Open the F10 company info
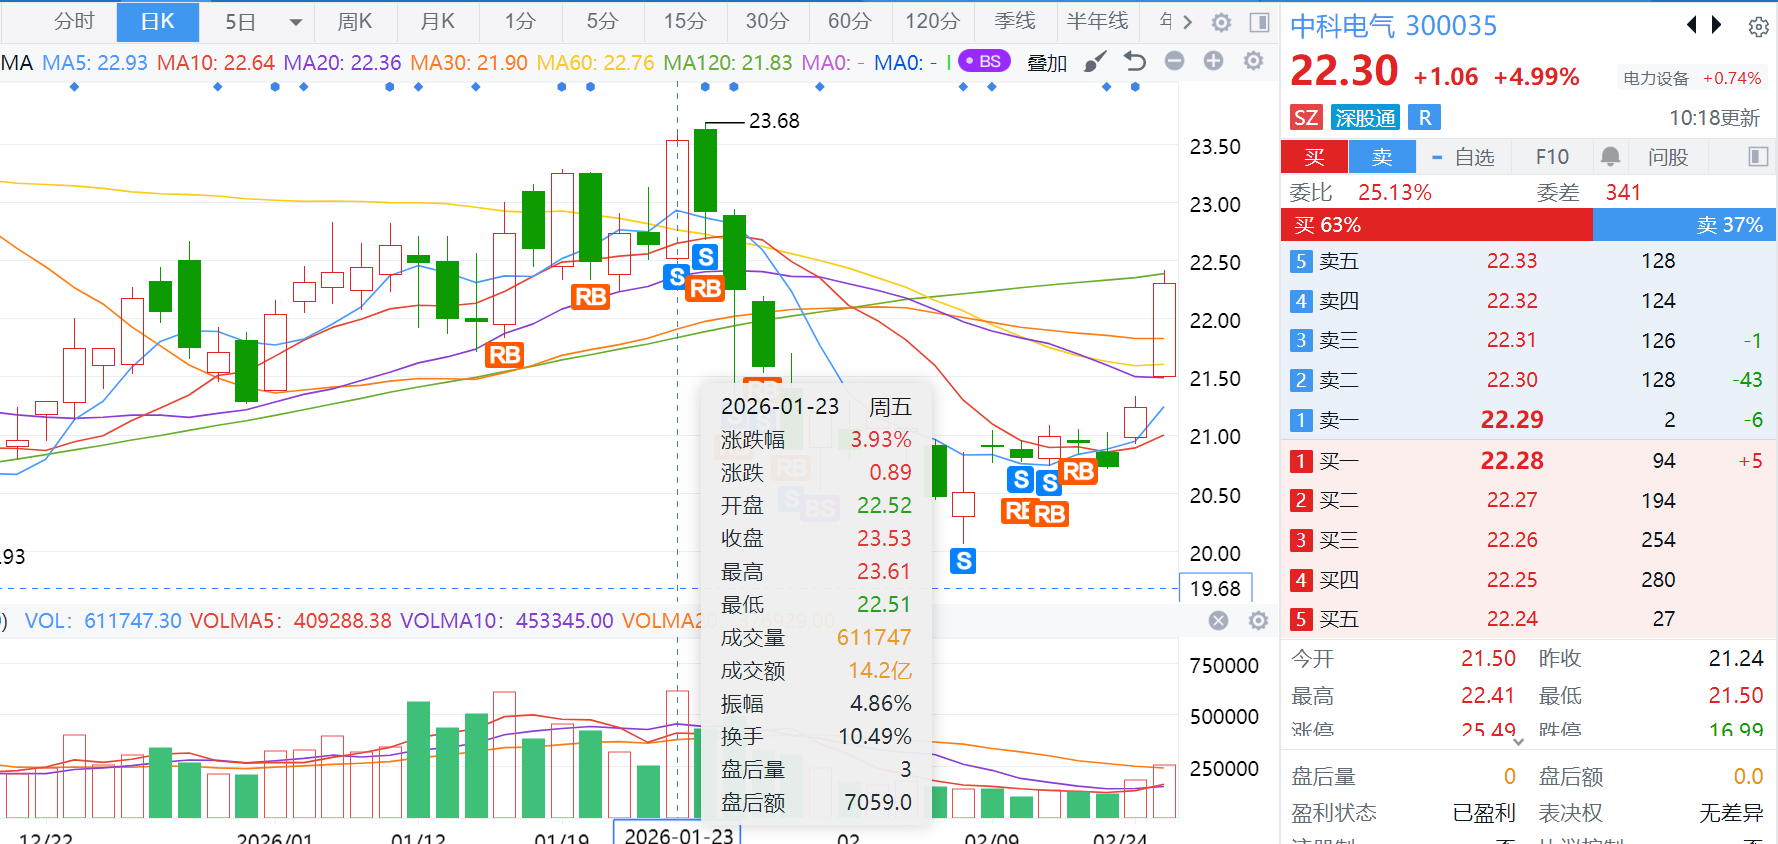 (x=1552, y=157)
